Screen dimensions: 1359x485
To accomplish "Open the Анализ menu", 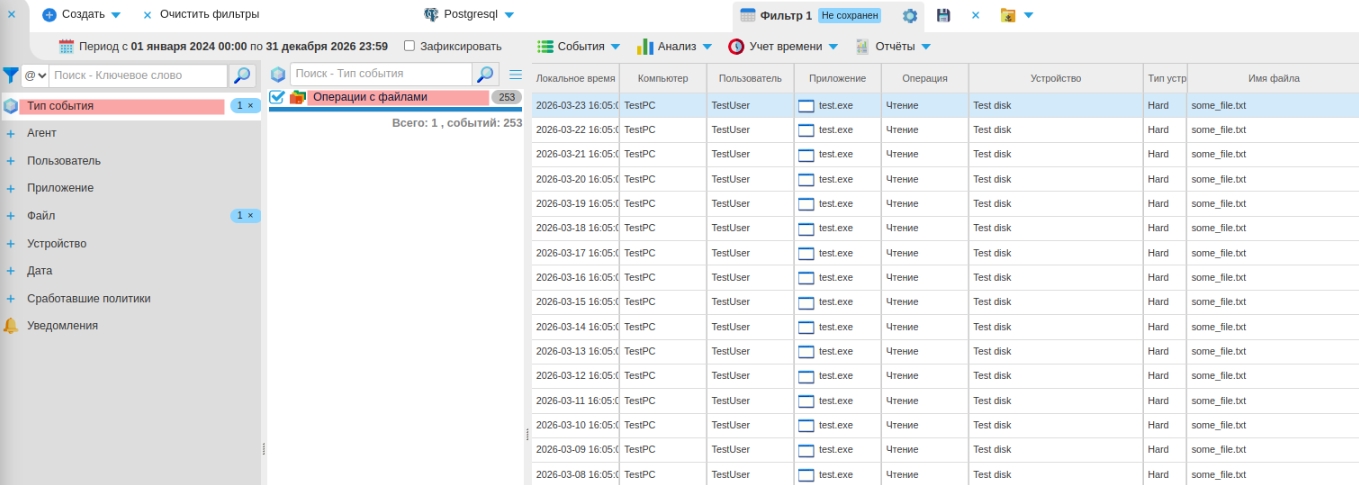I will coord(675,46).
